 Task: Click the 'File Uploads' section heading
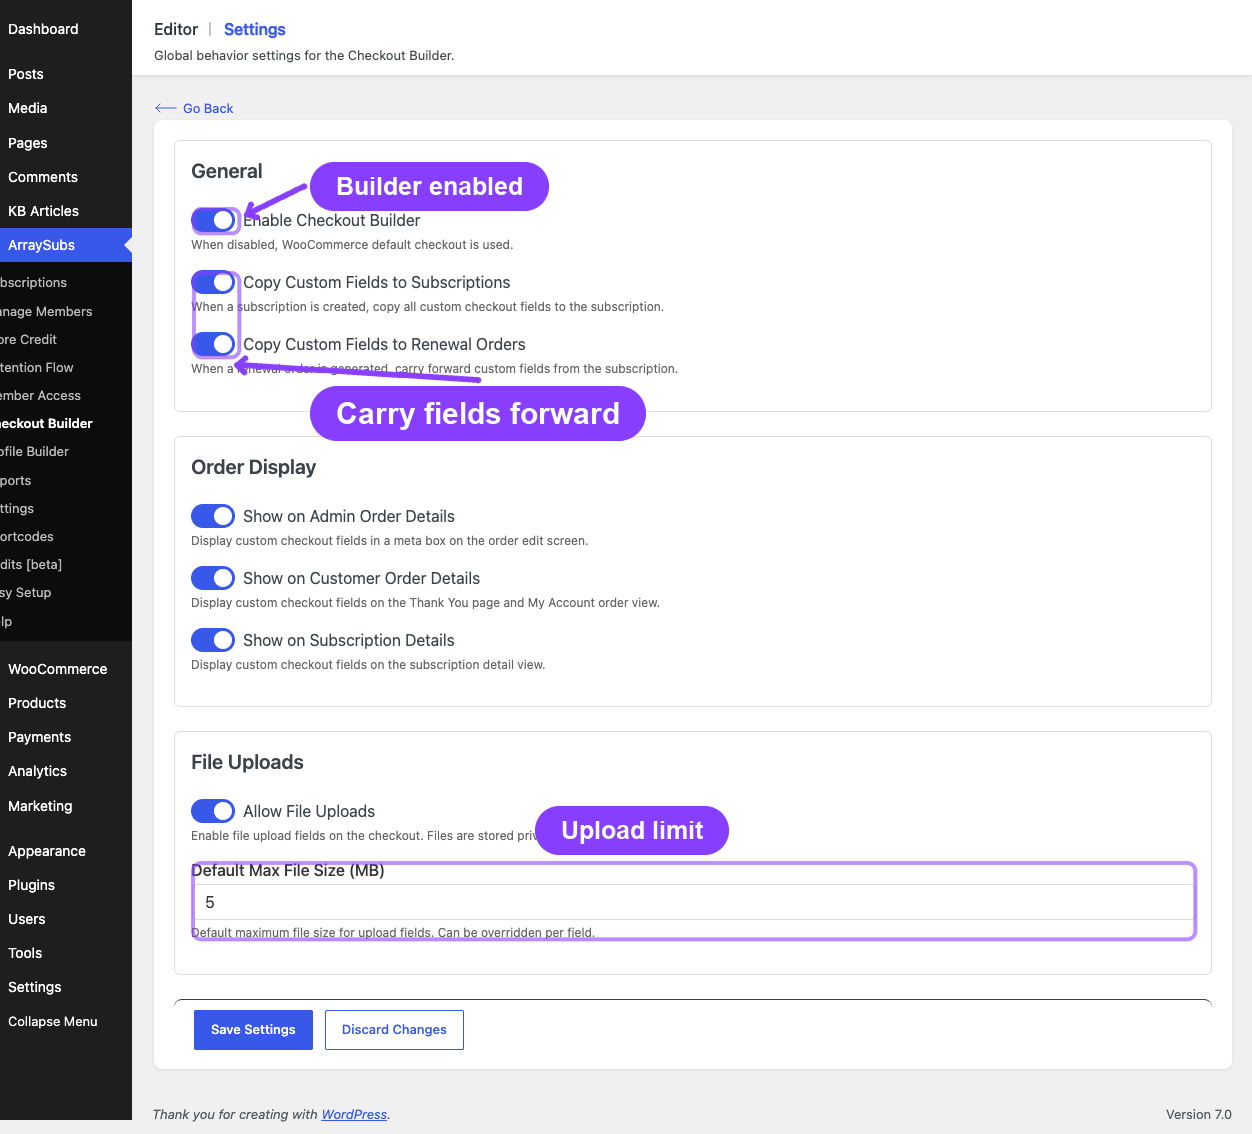(247, 762)
